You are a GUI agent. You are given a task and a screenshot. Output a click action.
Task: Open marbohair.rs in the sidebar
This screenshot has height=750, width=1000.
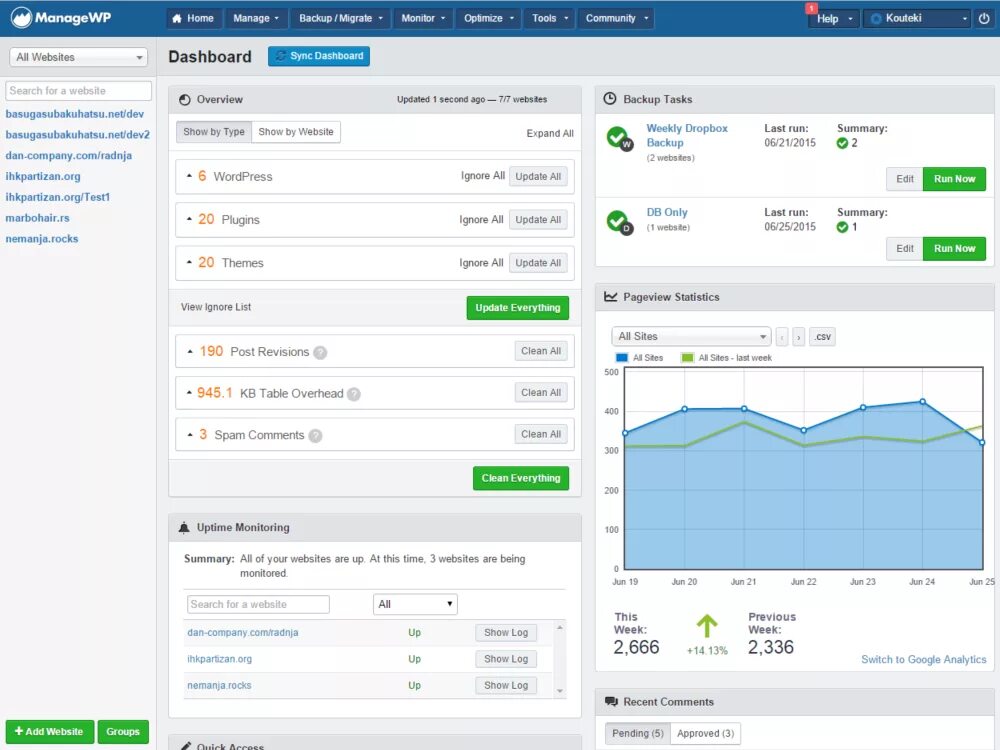[38, 218]
